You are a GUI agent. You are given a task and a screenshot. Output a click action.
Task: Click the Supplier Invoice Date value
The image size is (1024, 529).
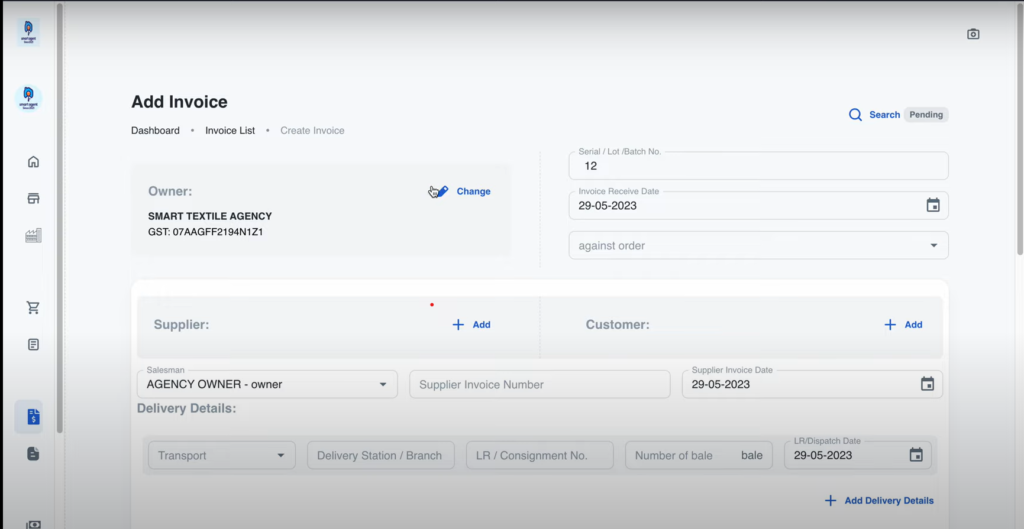721,385
